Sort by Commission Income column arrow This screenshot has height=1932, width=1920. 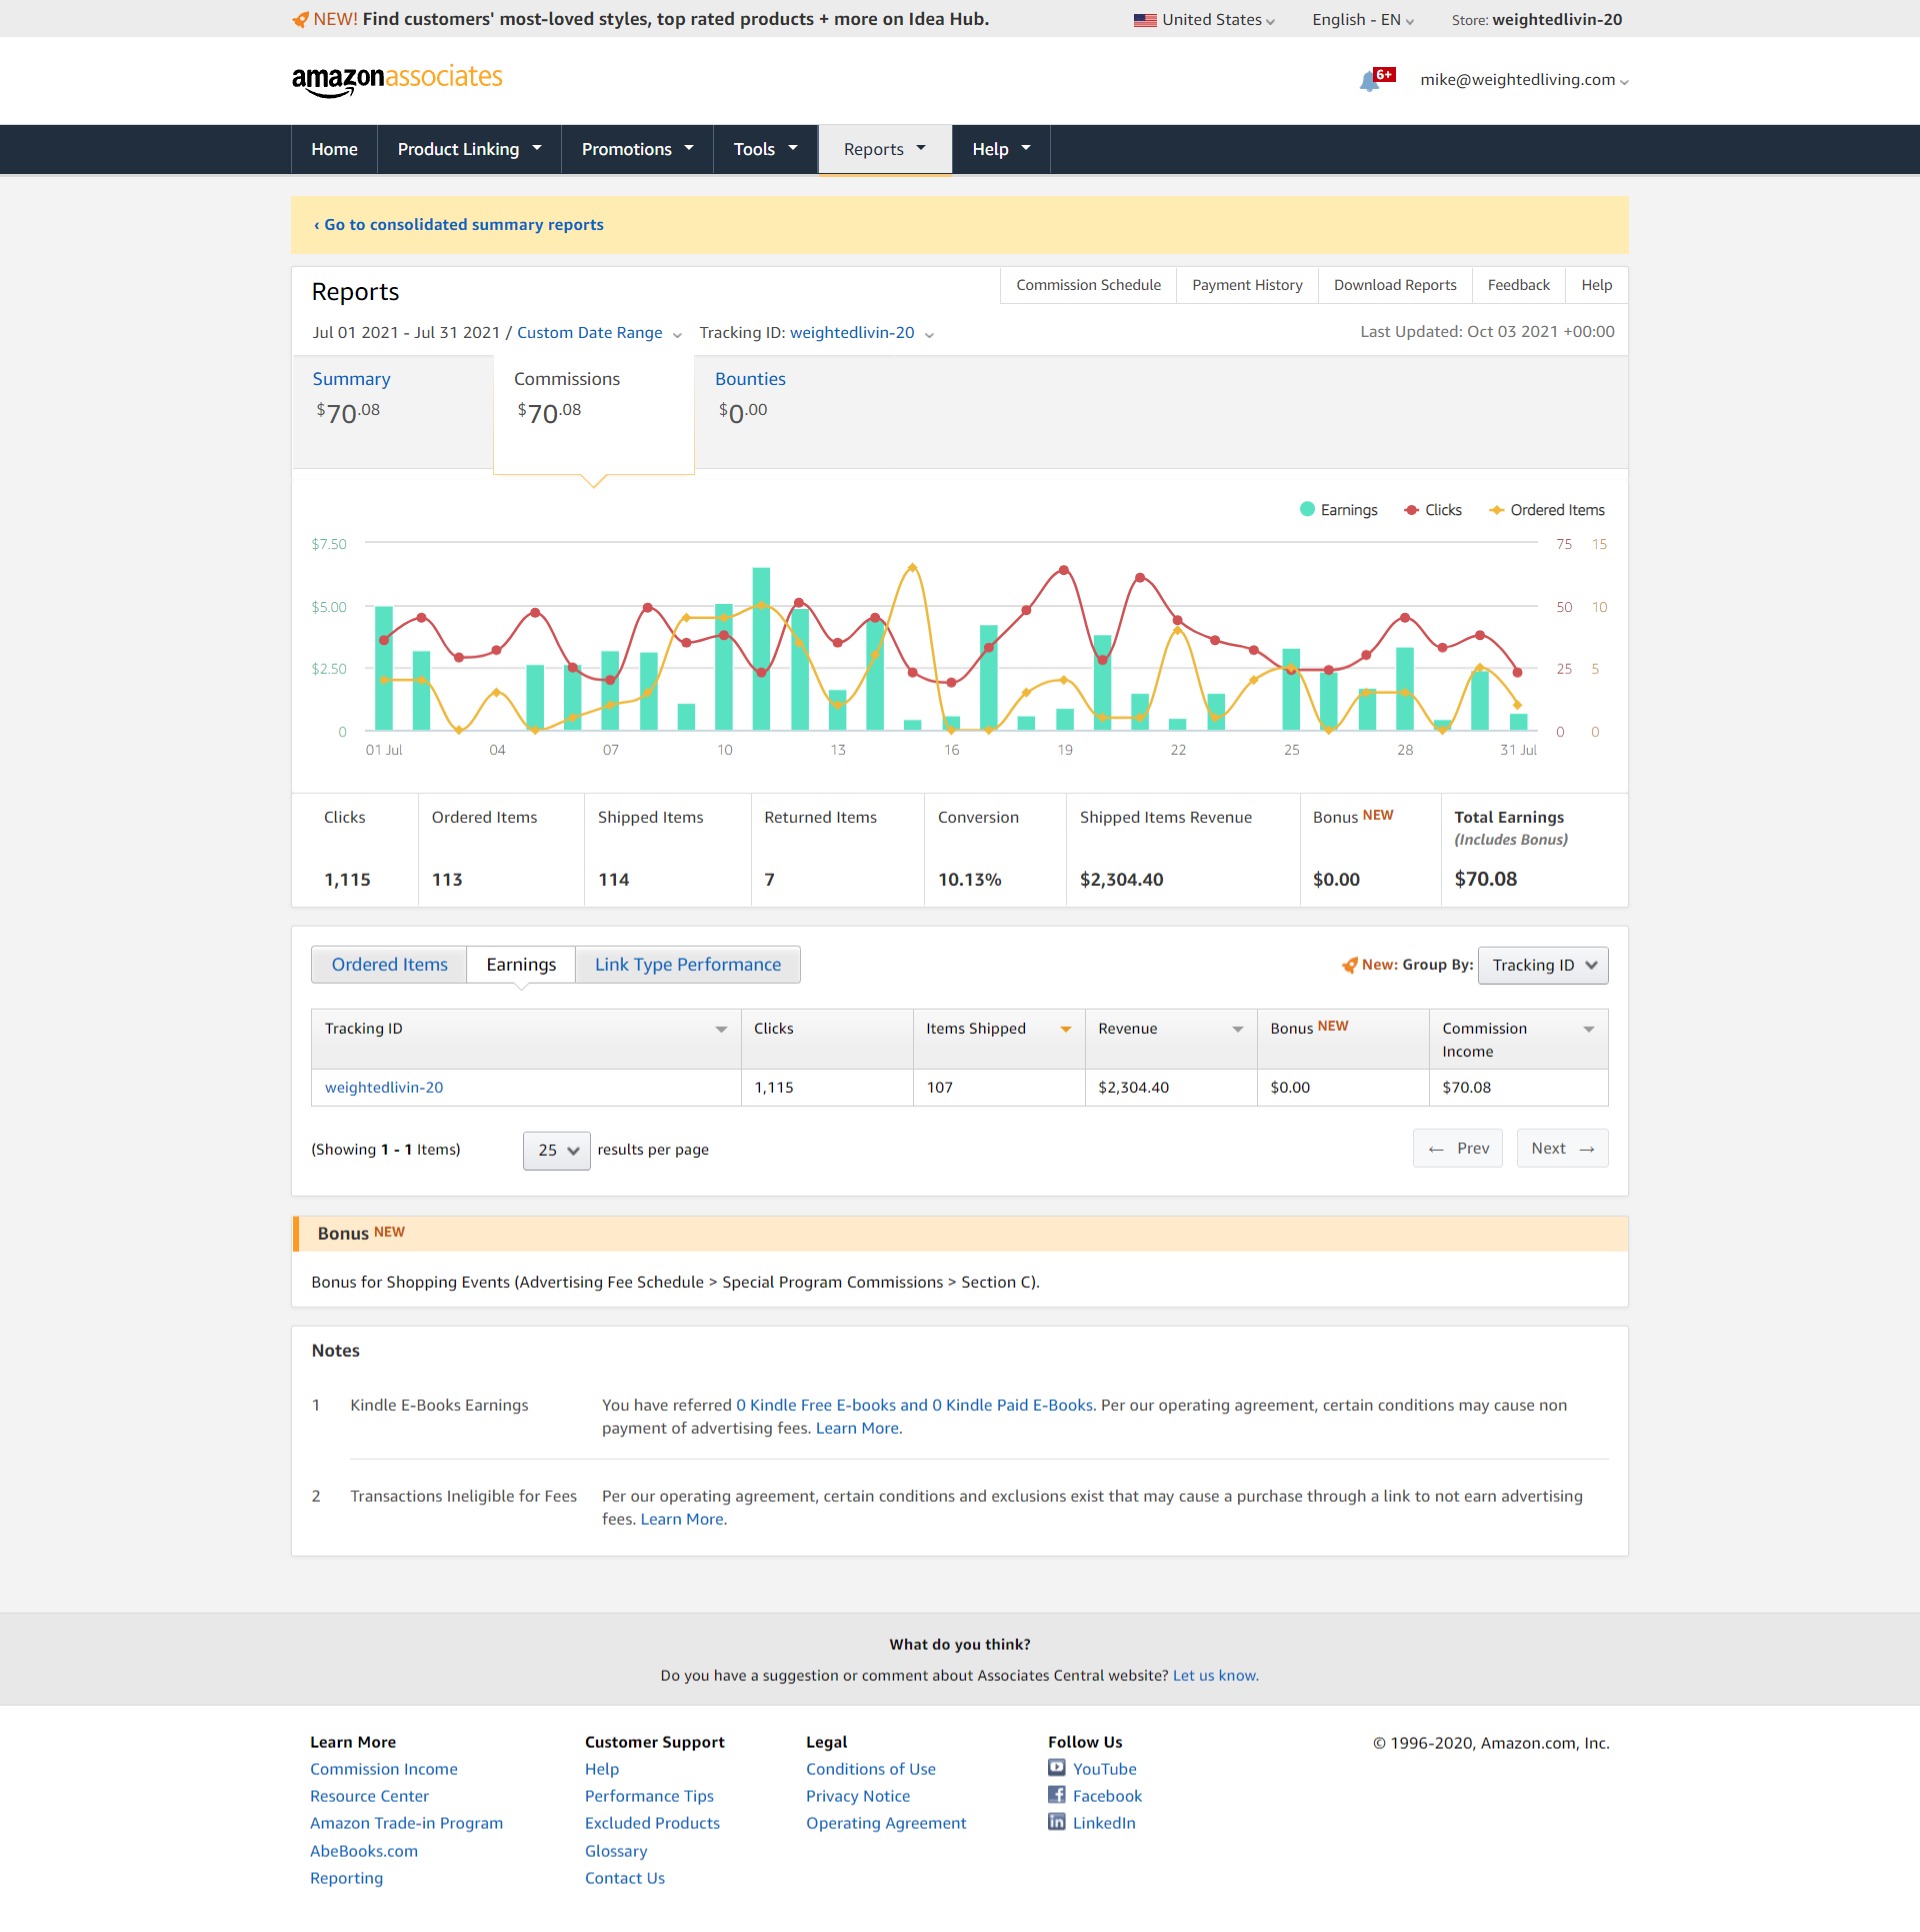(1589, 1029)
